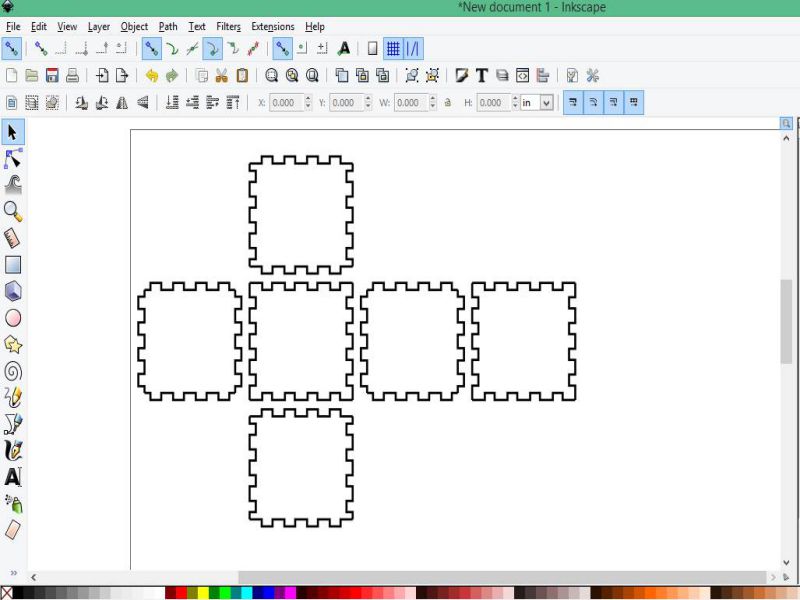Pick the Ellipse circle tool

pyautogui.click(x=13, y=318)
